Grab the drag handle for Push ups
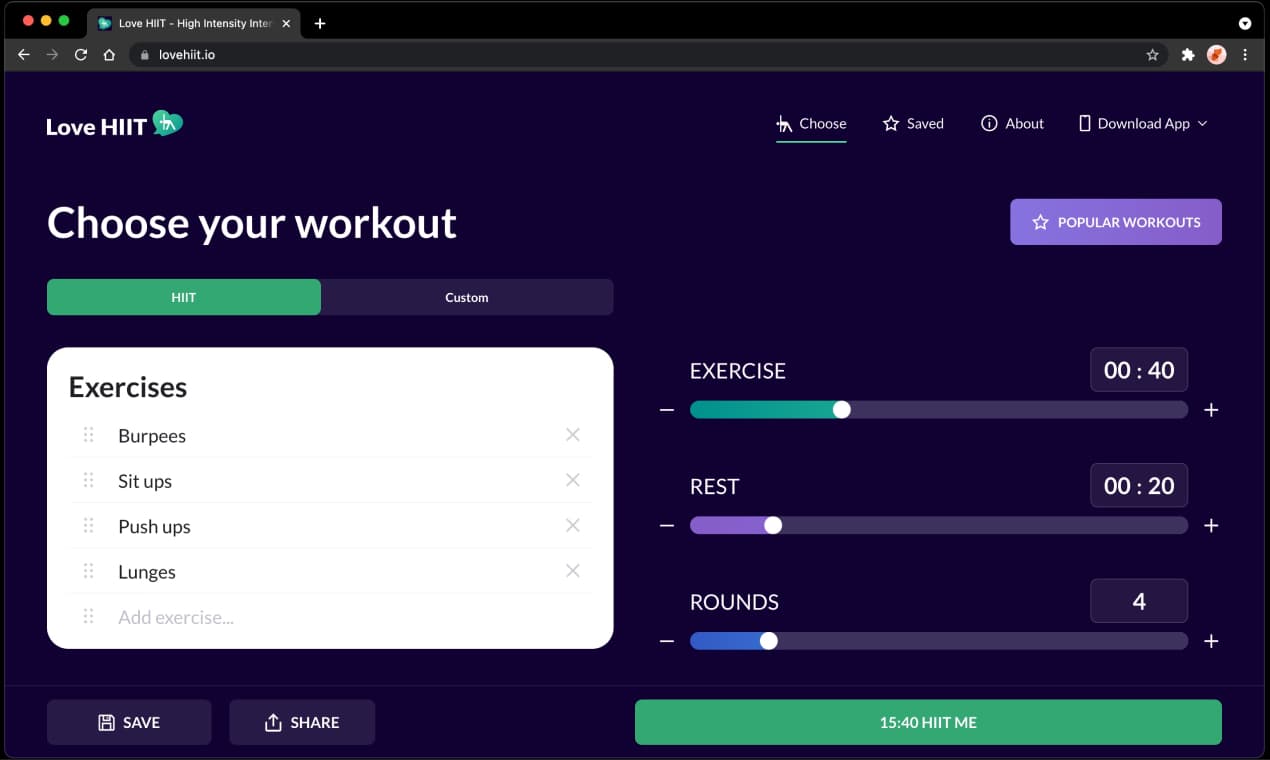This screenshot has height=760, width=1270. (x=88, y=526)
